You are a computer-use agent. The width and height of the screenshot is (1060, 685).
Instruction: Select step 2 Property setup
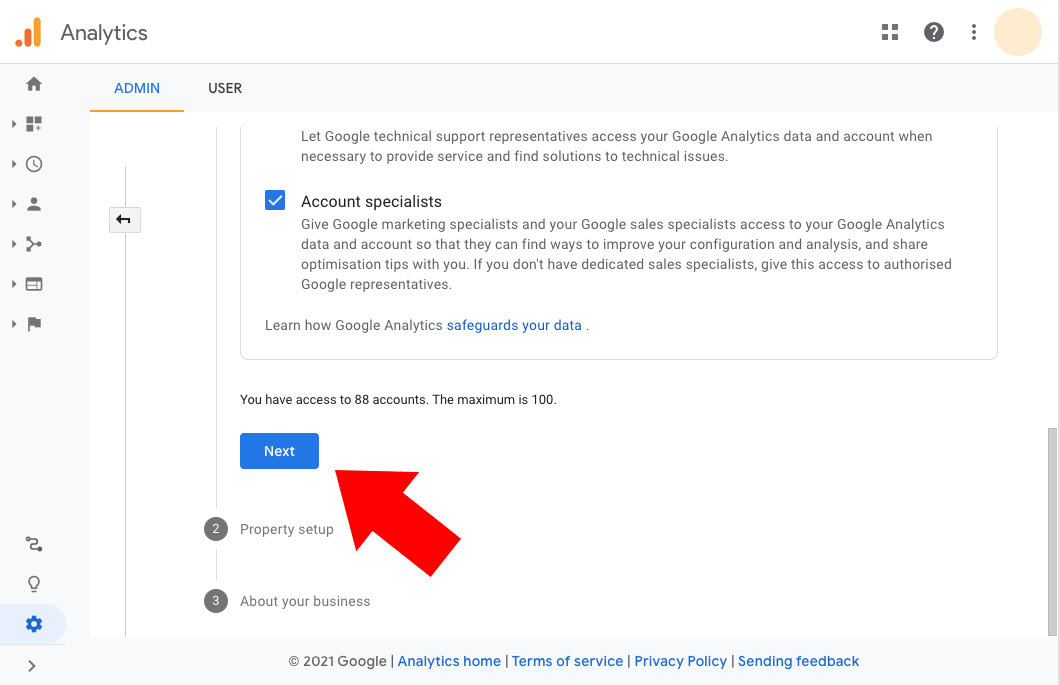pos(269,529)
